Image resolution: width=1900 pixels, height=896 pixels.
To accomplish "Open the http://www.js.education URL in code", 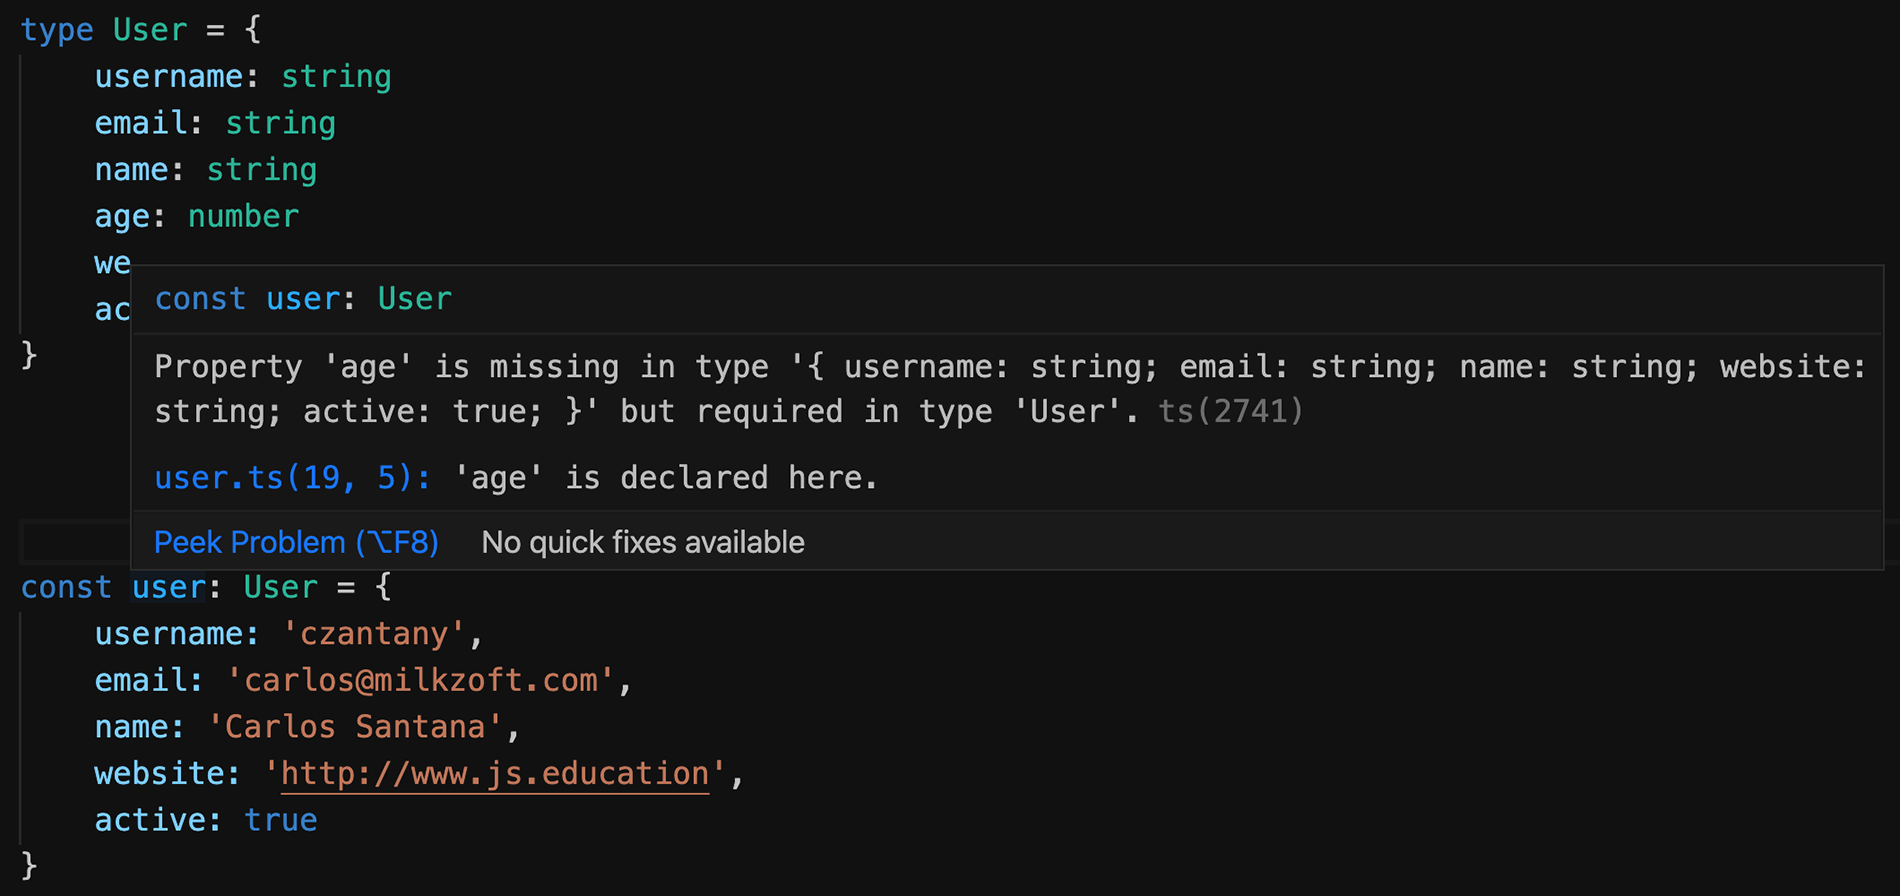I will point(495,774).
